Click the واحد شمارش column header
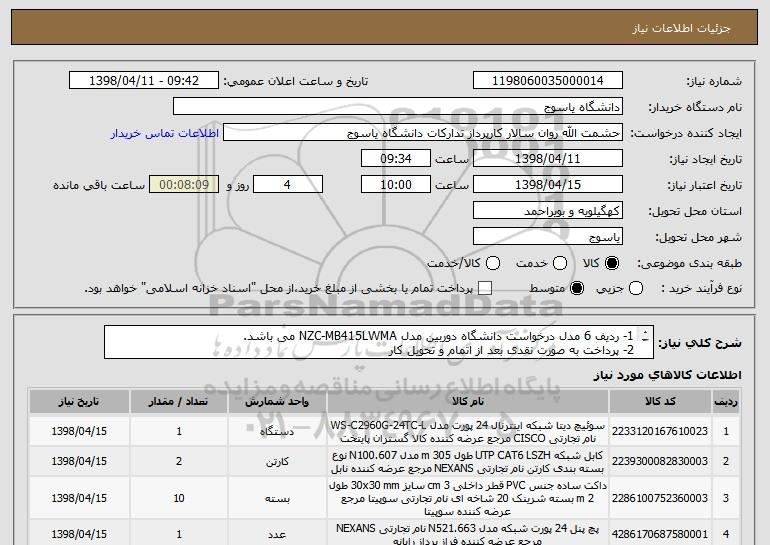 point(277,402)
